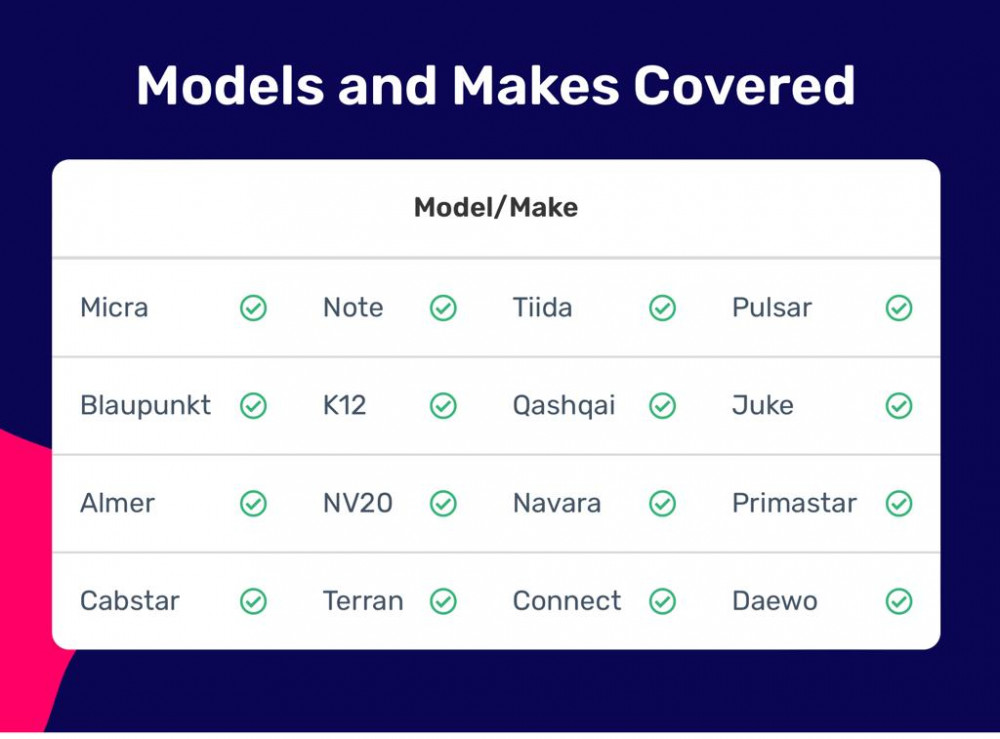Screen dimensions: 1000x739
Task: Click the check icon next to Cabstar
Action: (x=253, y=601)
